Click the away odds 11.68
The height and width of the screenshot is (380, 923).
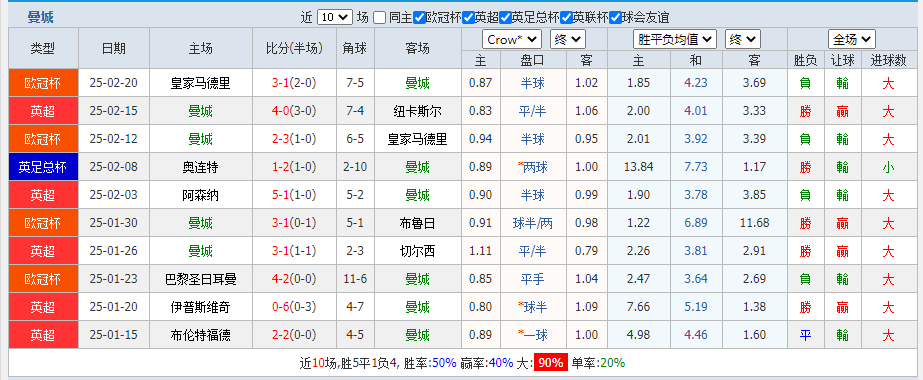[755, 224]
